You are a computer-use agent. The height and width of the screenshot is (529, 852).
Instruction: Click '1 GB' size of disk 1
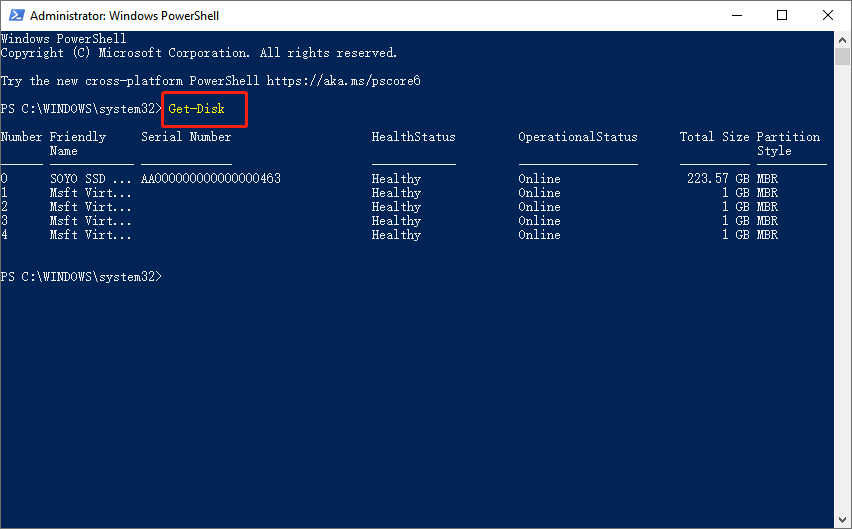[x=736, y=193]
